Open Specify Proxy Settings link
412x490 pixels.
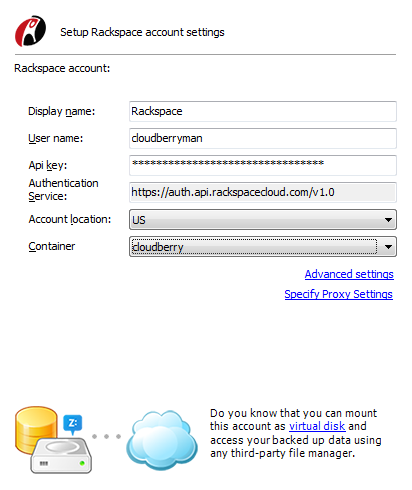[x=338, y=294]
